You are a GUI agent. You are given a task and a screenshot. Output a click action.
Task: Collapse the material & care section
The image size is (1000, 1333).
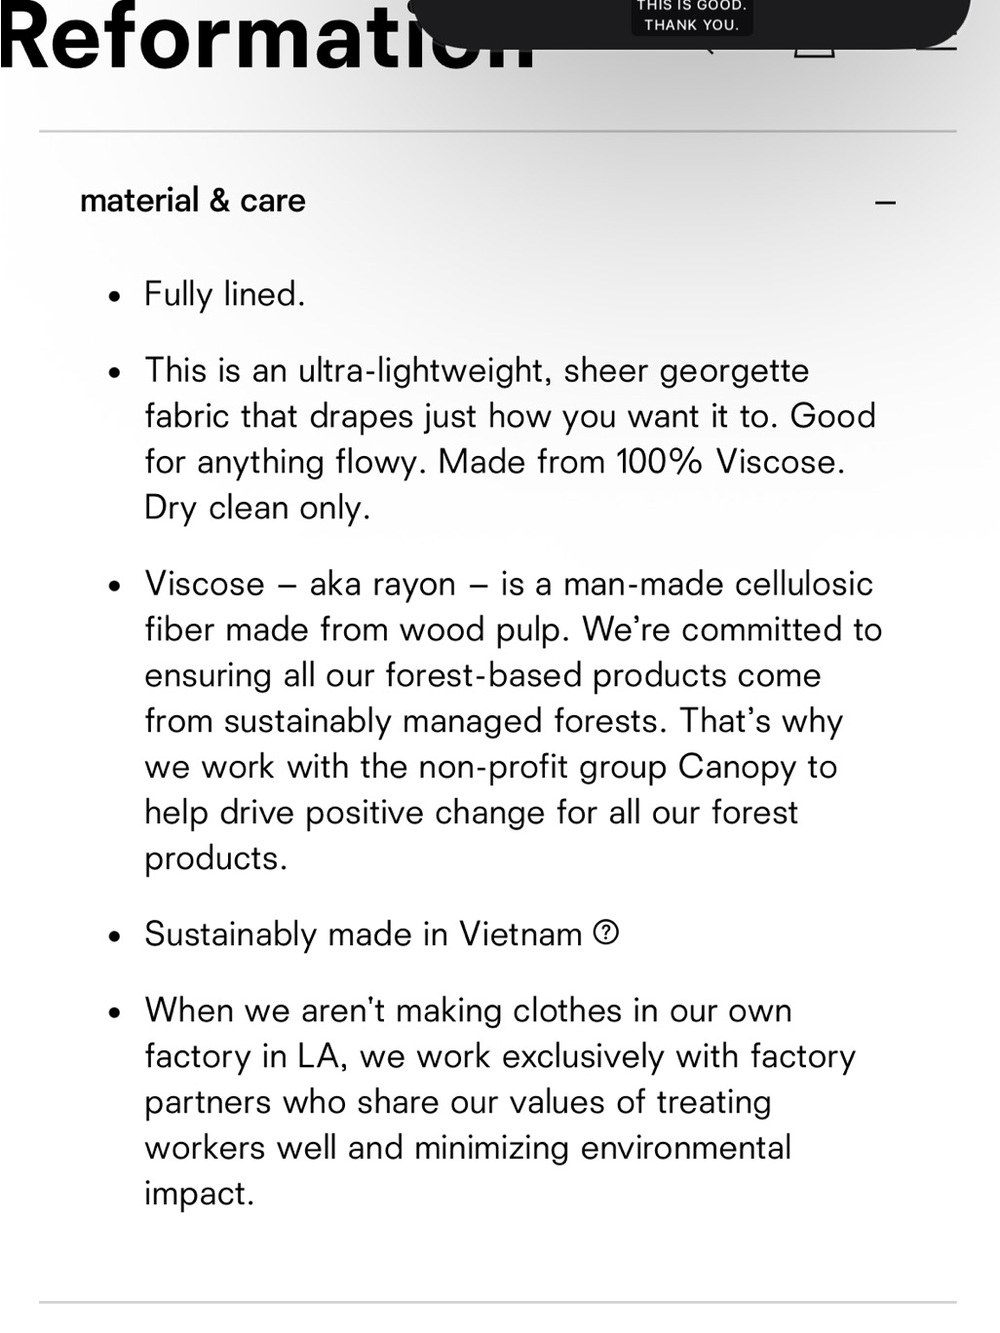click(487, 201)
